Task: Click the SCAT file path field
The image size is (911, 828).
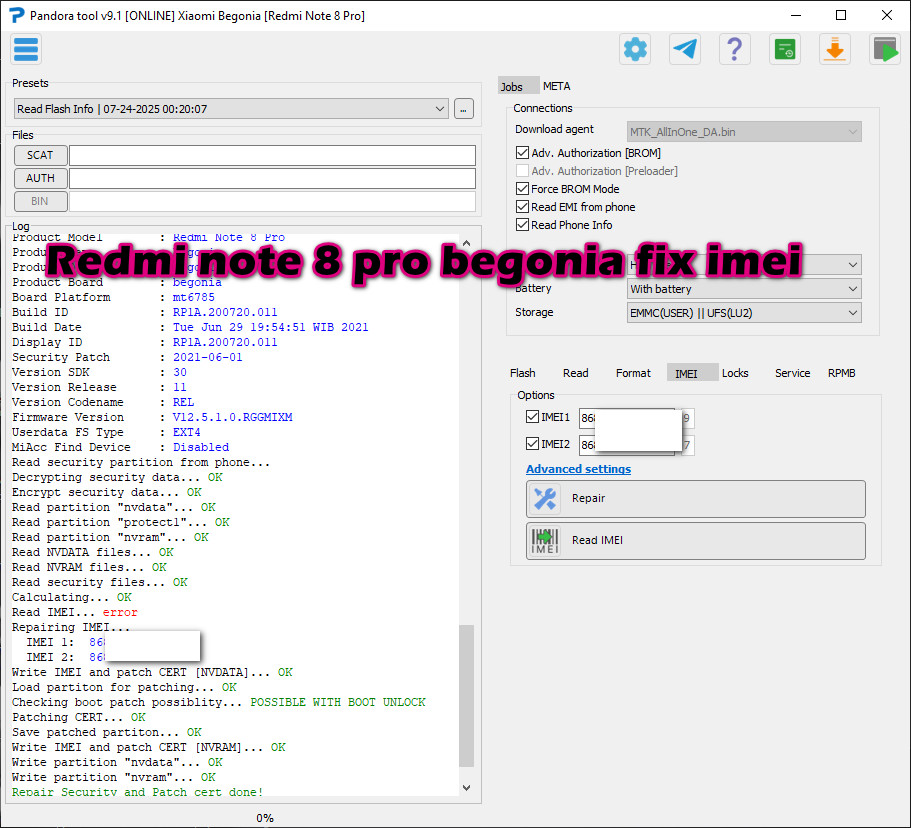Action: 272,155
